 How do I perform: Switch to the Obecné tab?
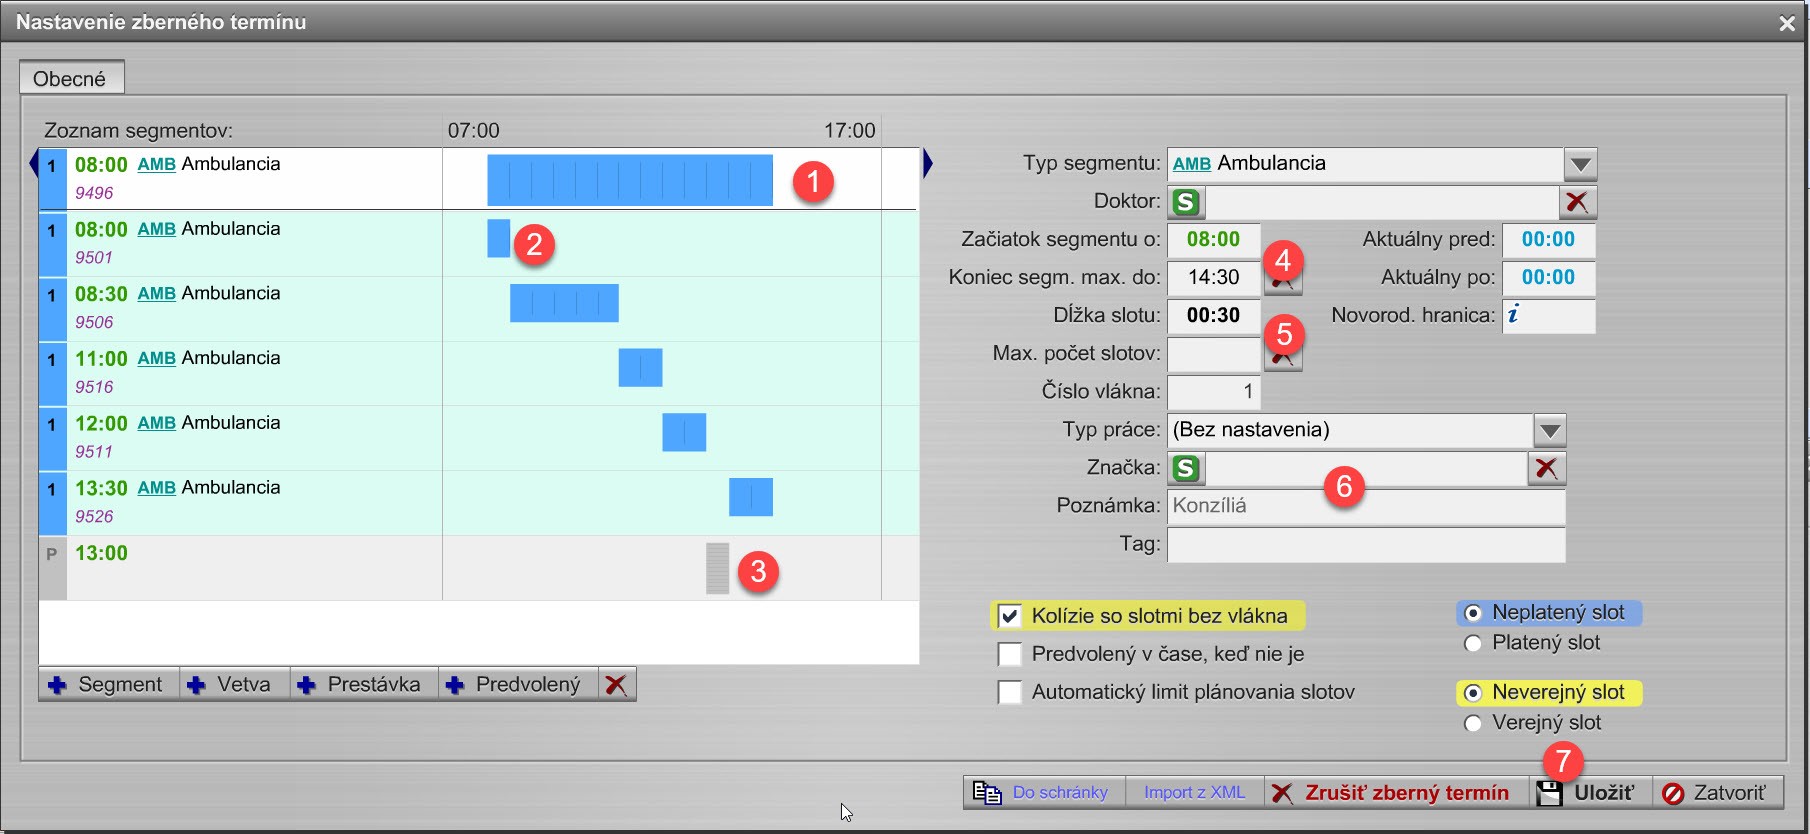tap(70, 78)
